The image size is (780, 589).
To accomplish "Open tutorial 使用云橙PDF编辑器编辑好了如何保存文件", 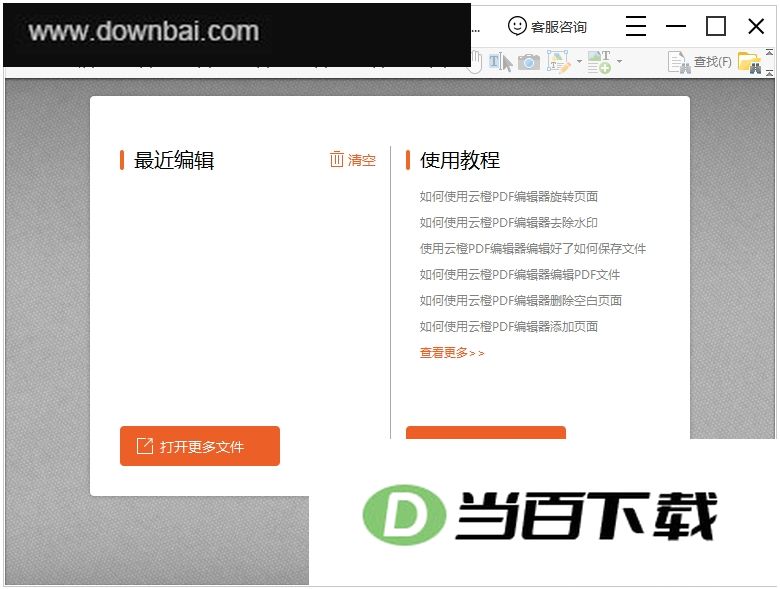I will [x=533, y=248].
